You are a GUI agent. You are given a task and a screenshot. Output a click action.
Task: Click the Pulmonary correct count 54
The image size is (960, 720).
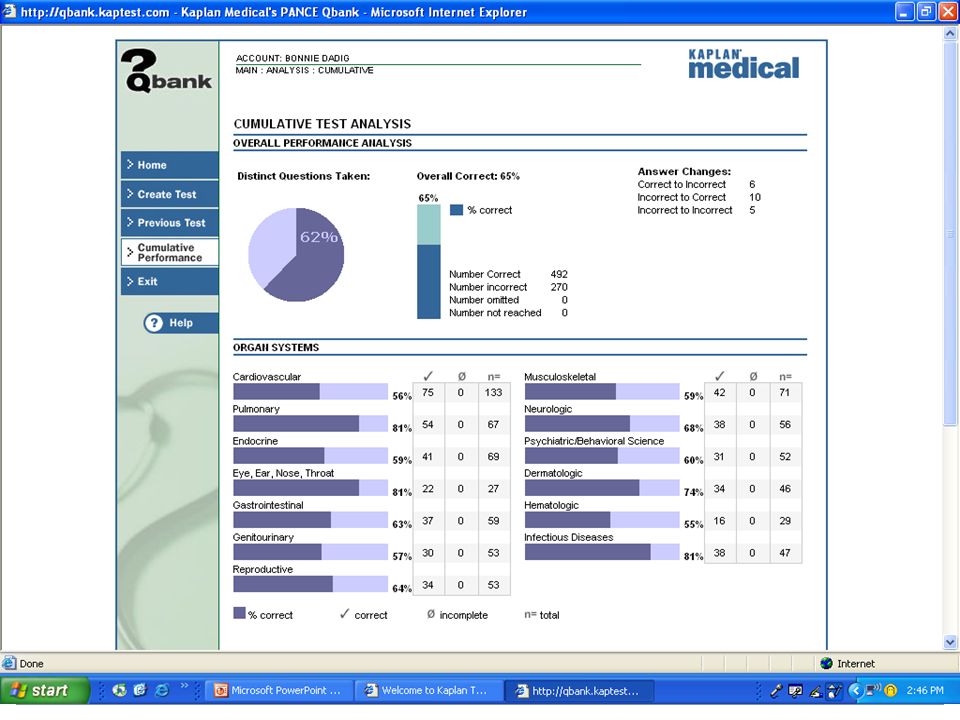428,424
